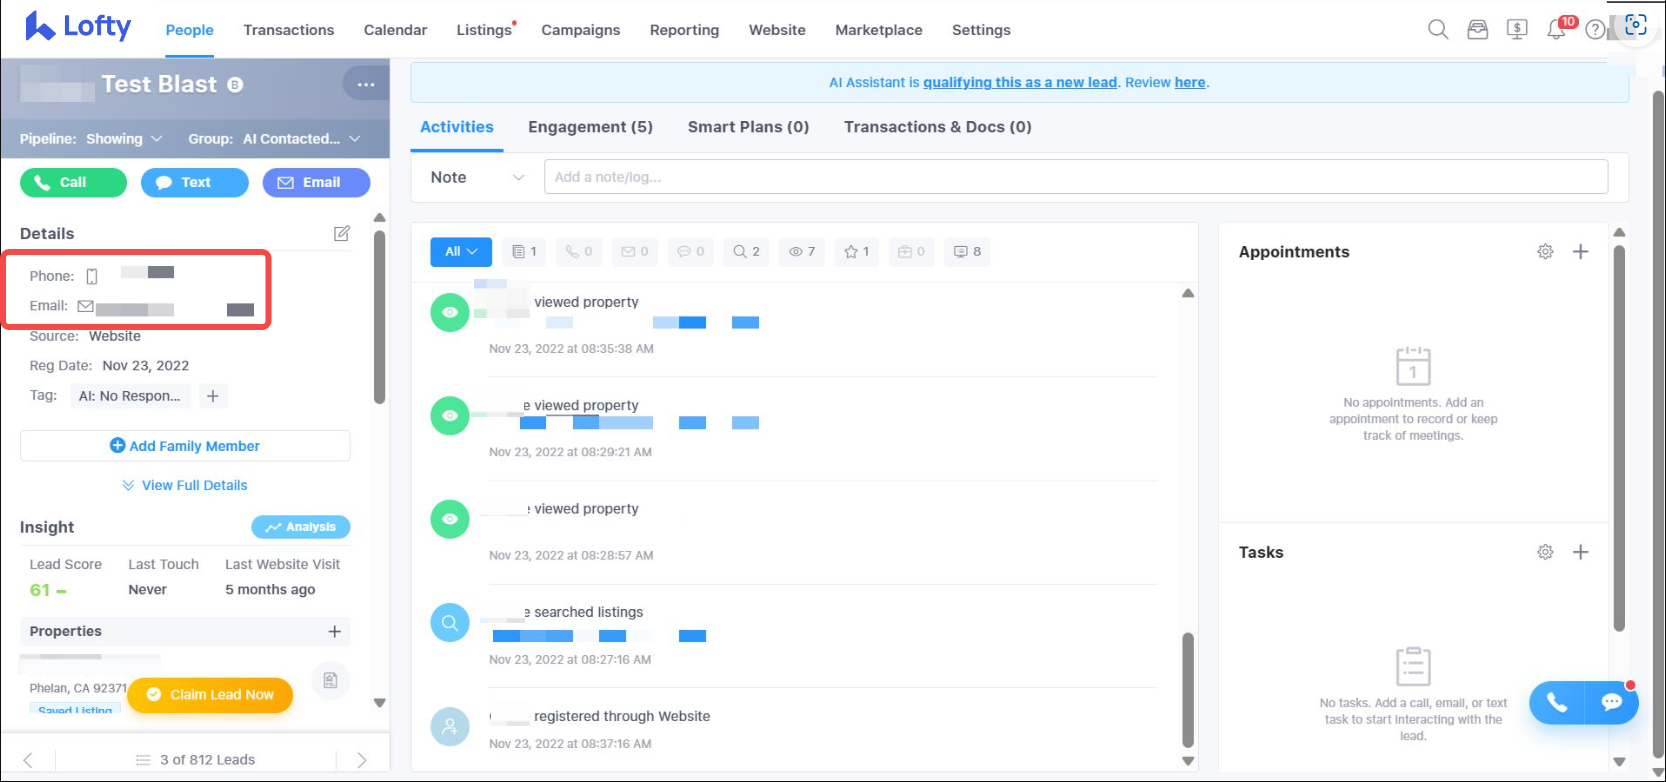Click Claim Lead Now button

pos(210,695)
